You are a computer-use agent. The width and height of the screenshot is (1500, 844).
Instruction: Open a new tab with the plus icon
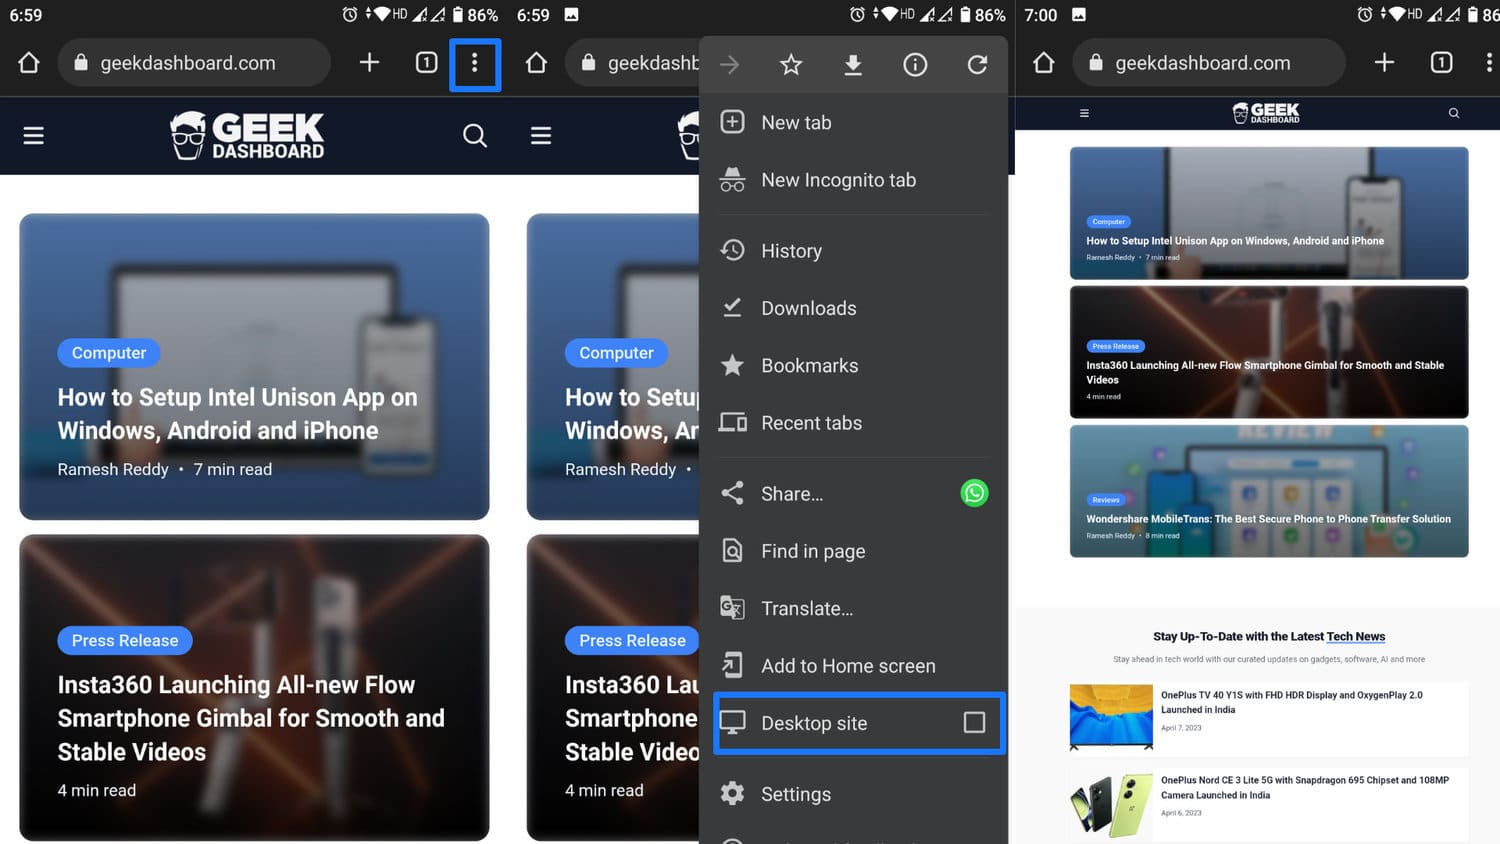(x=368, y=62)
